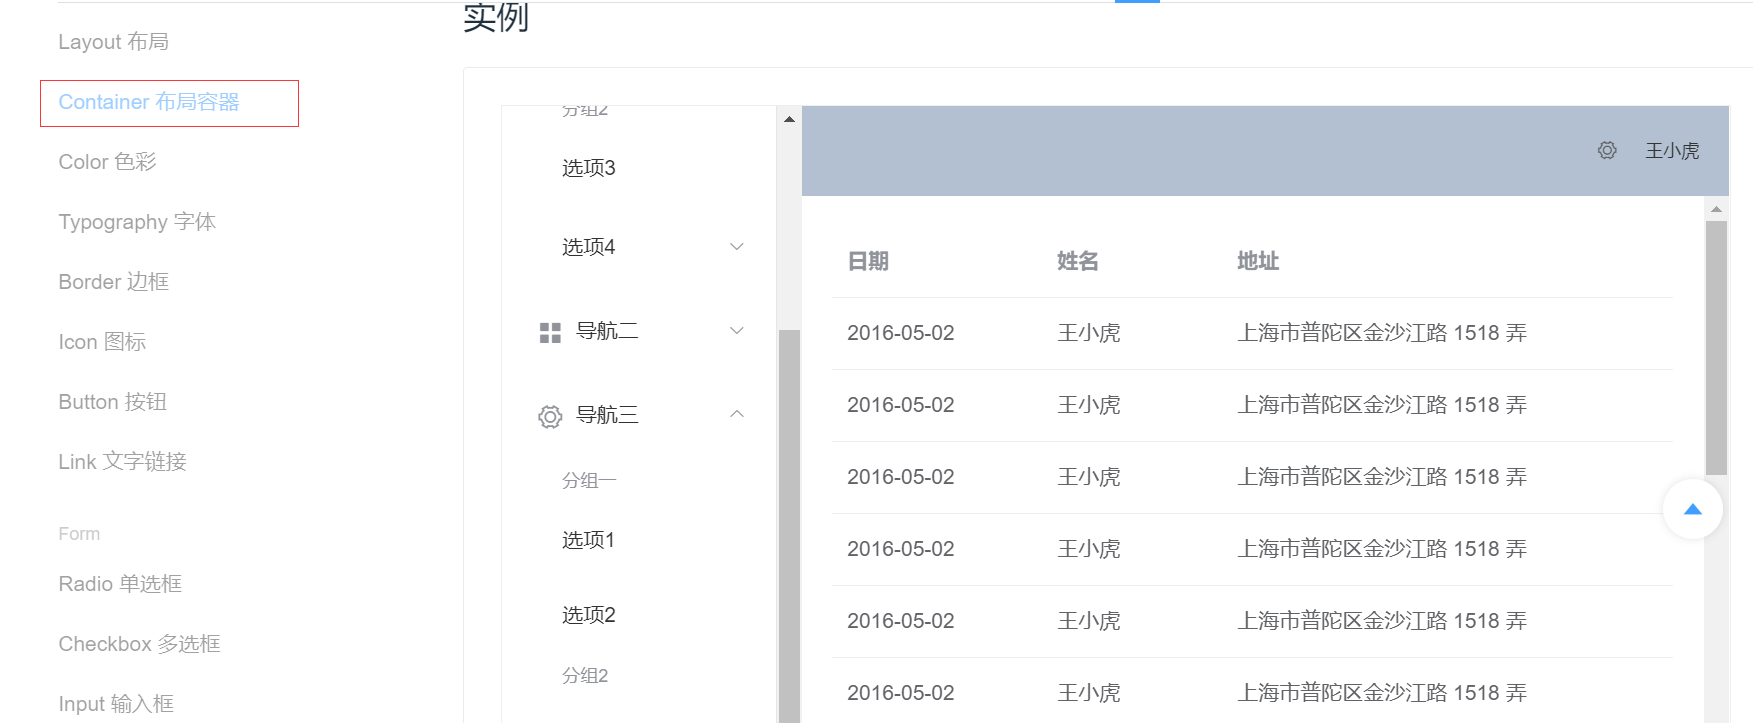Viewport: 1753px width, 723px height.
Task: Expand the 导航二 menu chevron
Action: pyautogui.click(x=737, y=331)
